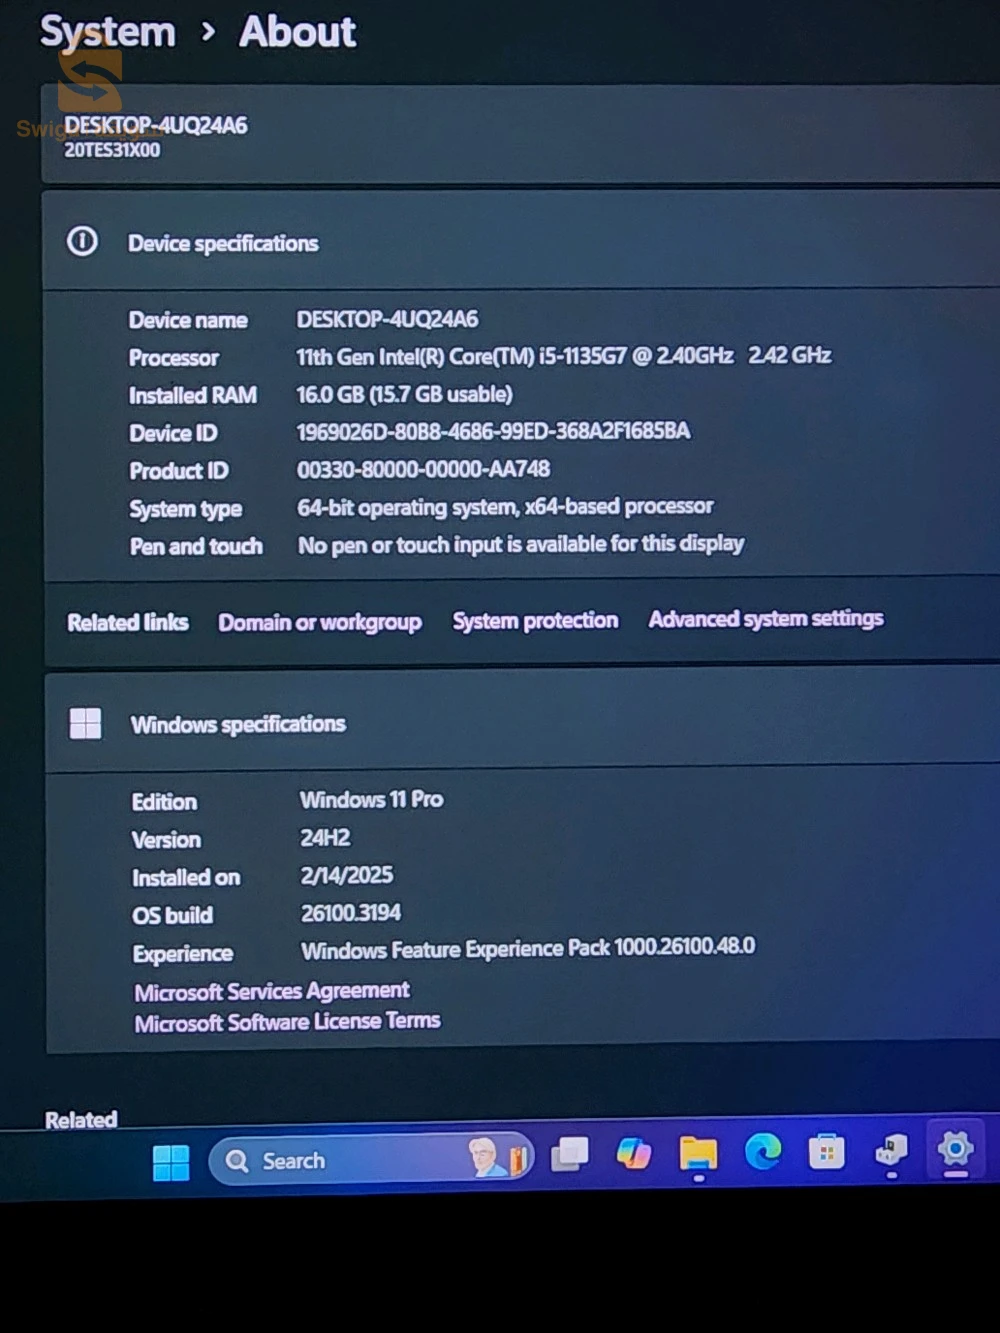
Task: Click the 'Device ID' label
Action: tap(173, 433)
